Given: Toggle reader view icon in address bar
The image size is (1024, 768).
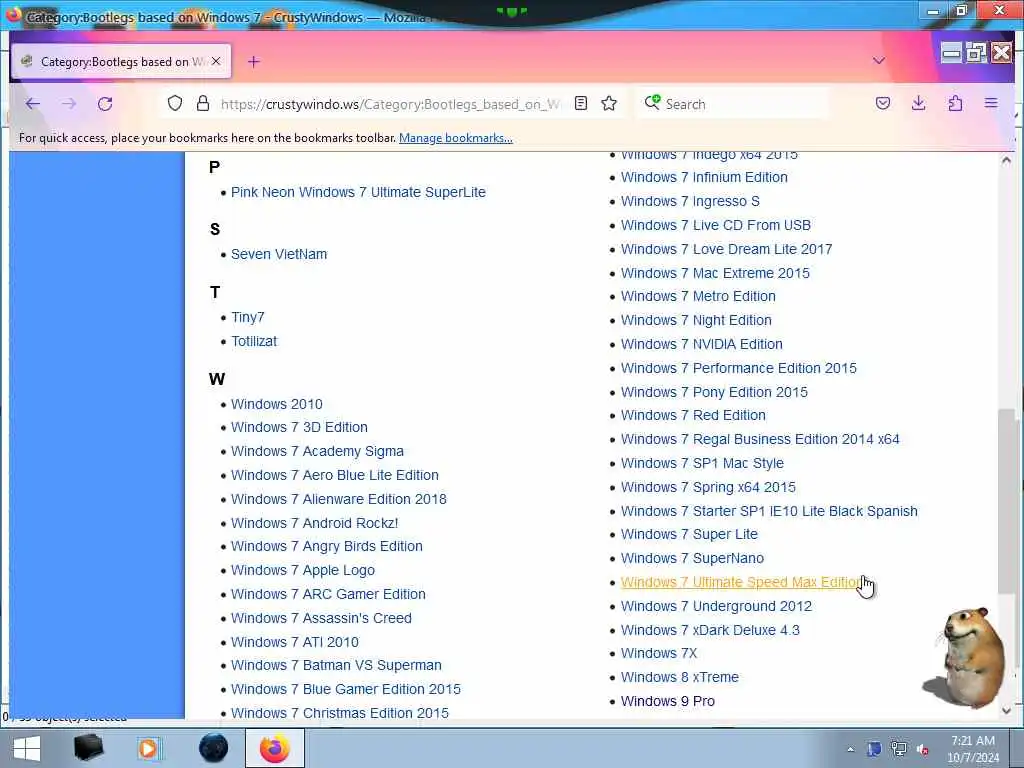Looking at the screenshot, I should coord(581,103).
